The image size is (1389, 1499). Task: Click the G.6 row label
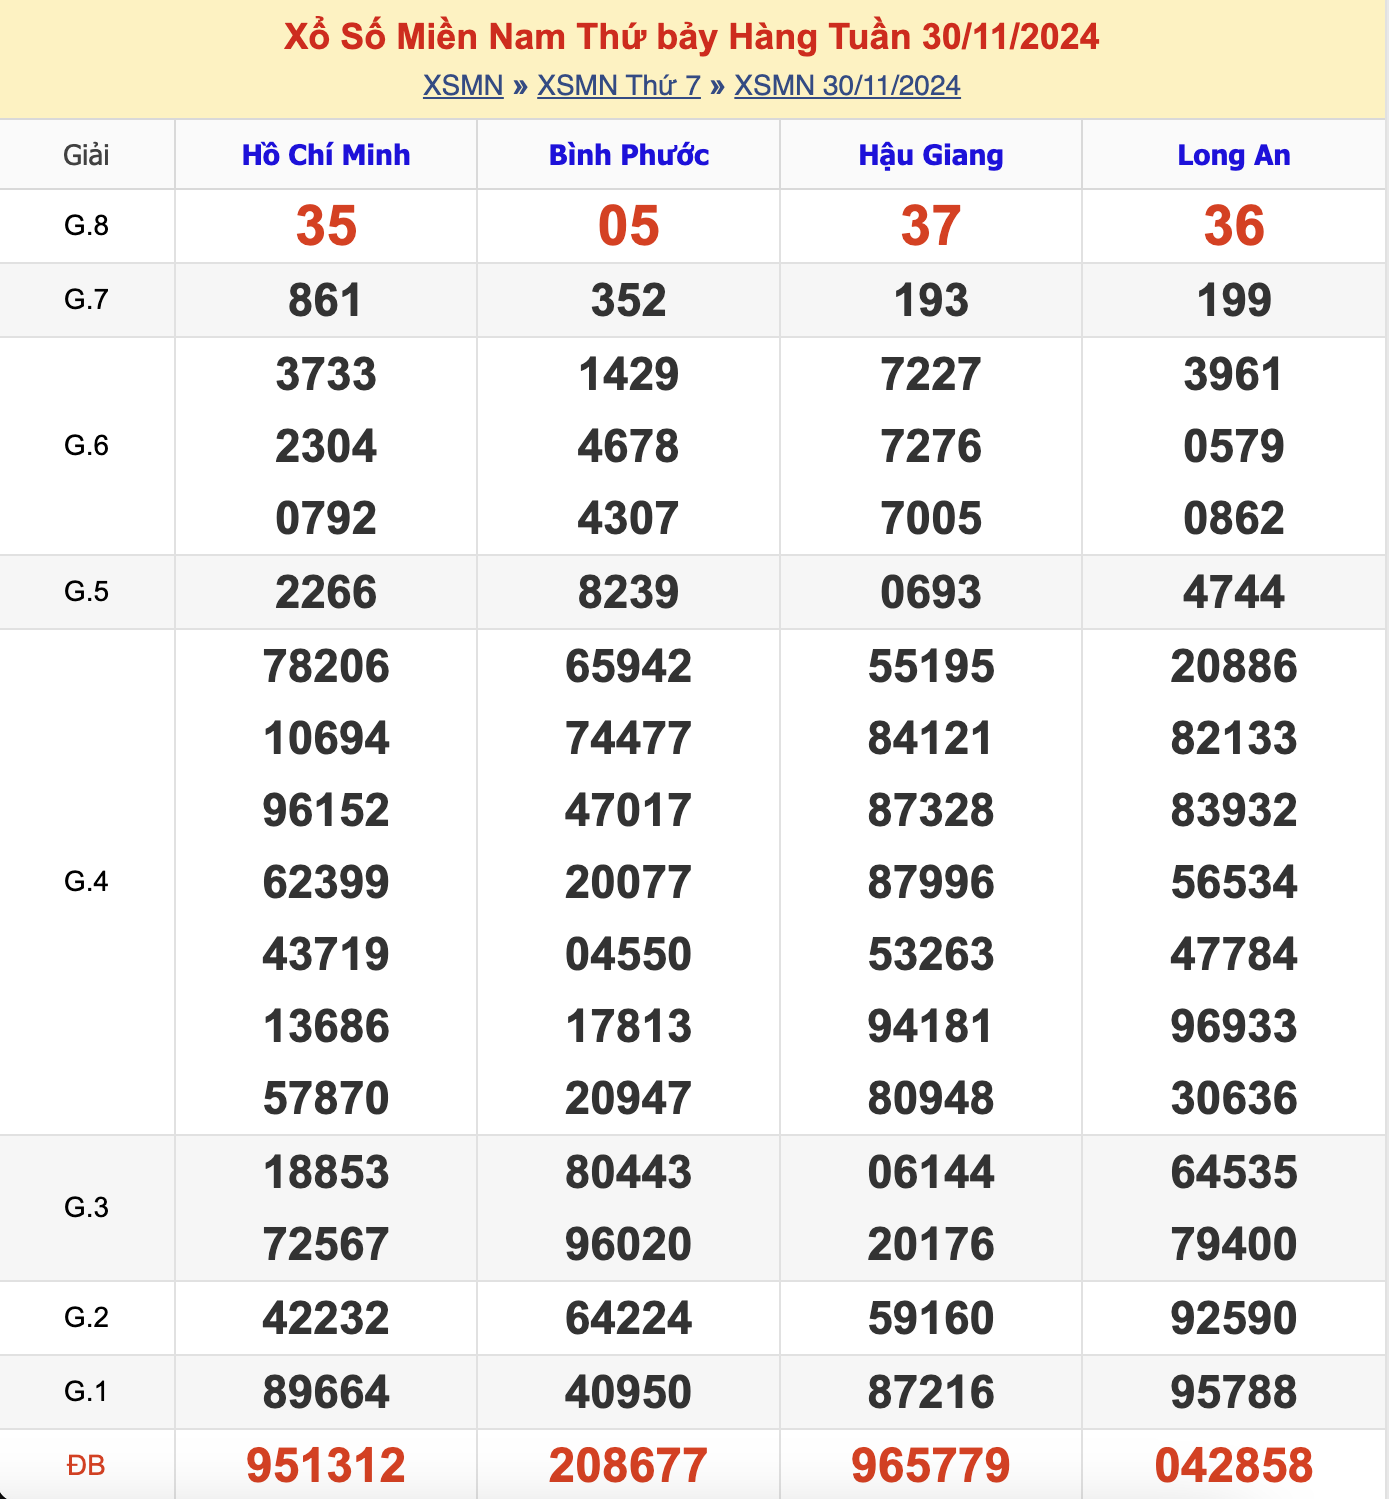coord(86,445)
